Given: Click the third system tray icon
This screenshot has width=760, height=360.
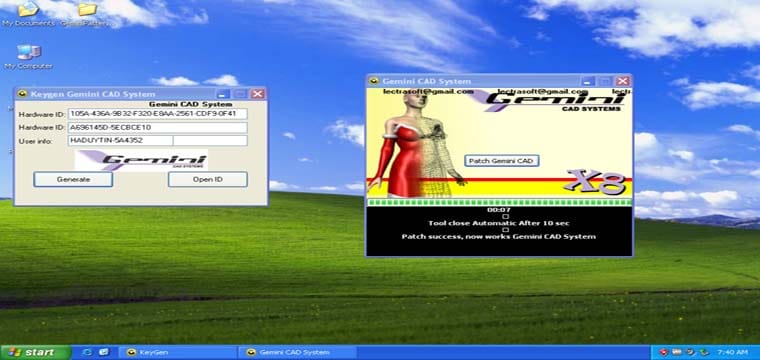Looking at the screenshot, I should (691, 352).
